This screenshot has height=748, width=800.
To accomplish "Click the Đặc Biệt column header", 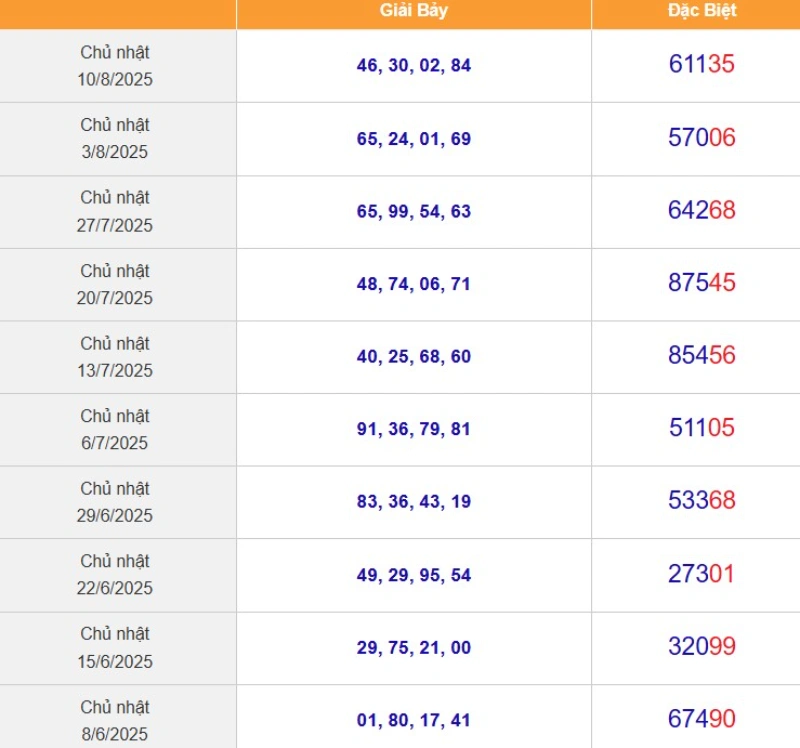I will pyautogui.click(x=702, y=11).
